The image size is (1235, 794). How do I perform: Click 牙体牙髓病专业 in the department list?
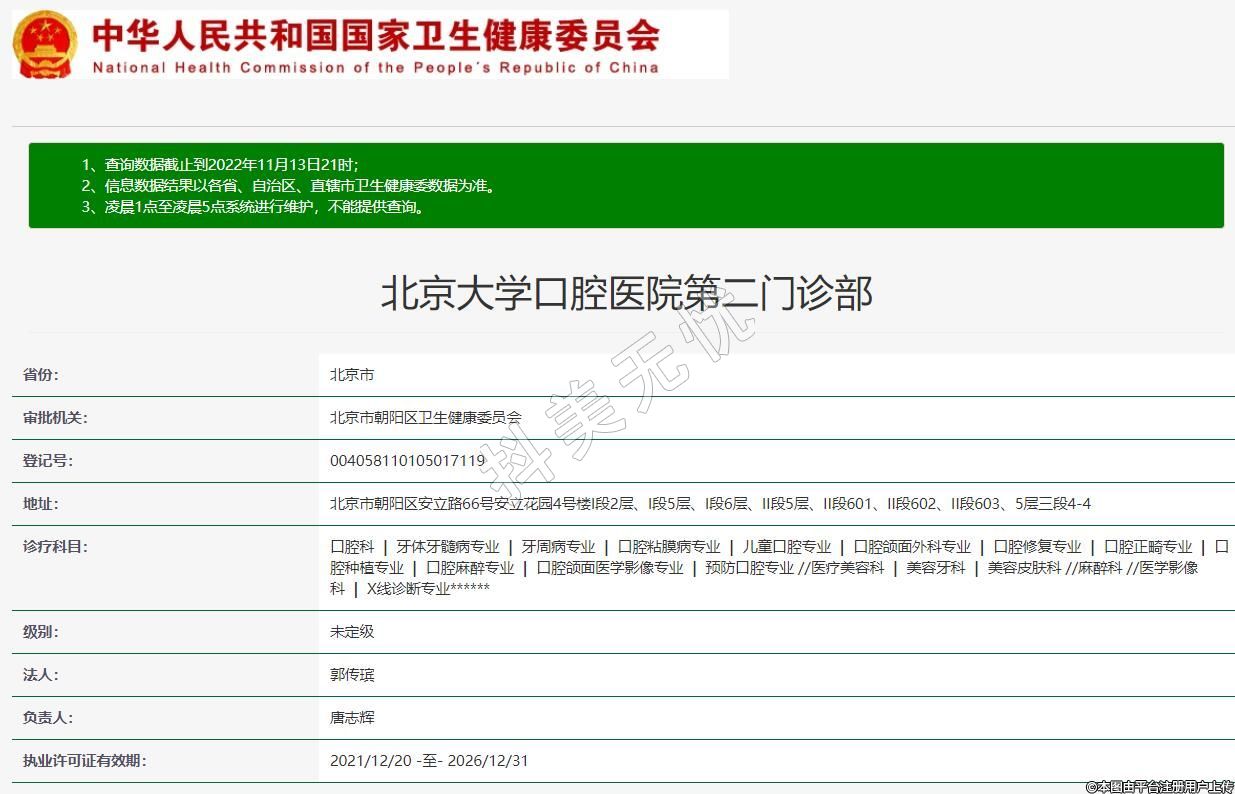[x=447, y=547]
